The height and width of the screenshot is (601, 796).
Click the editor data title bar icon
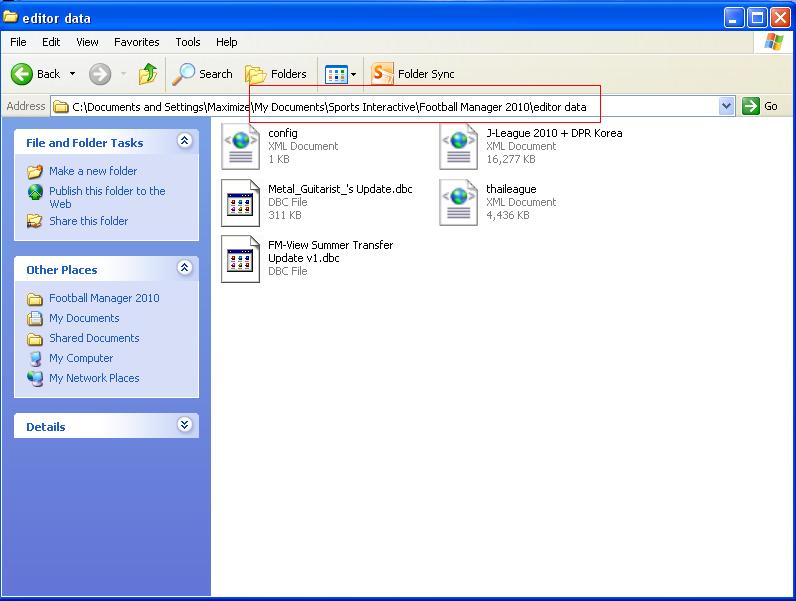click(10, 17)
